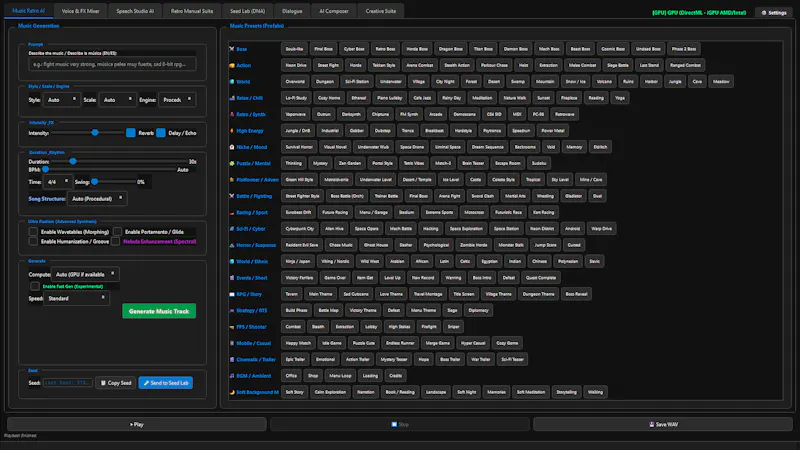Open the Style dropdown
800x450 pixels.
pos(61,100)
